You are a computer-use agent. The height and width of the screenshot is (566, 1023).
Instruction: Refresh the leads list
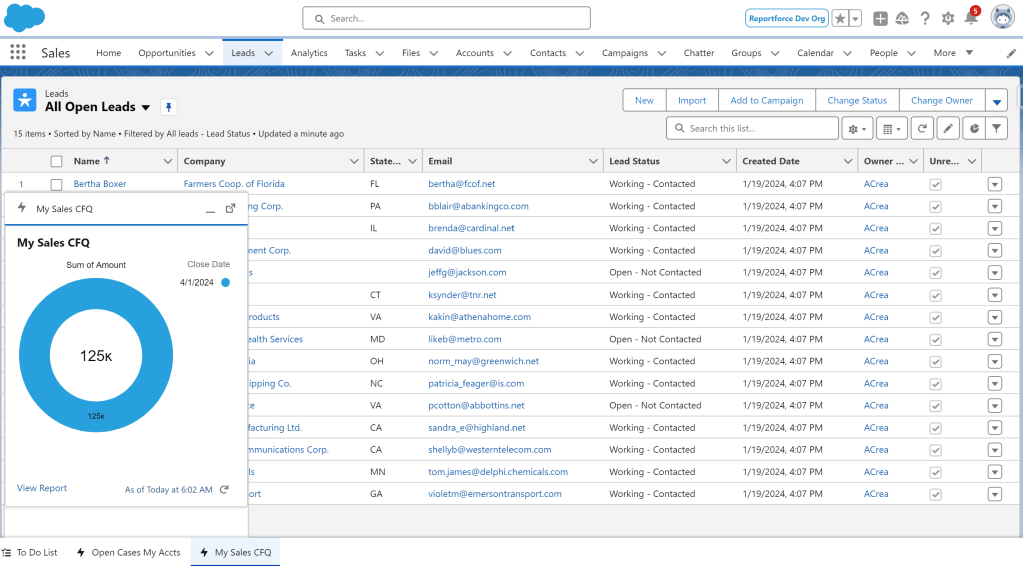point(921,128)
